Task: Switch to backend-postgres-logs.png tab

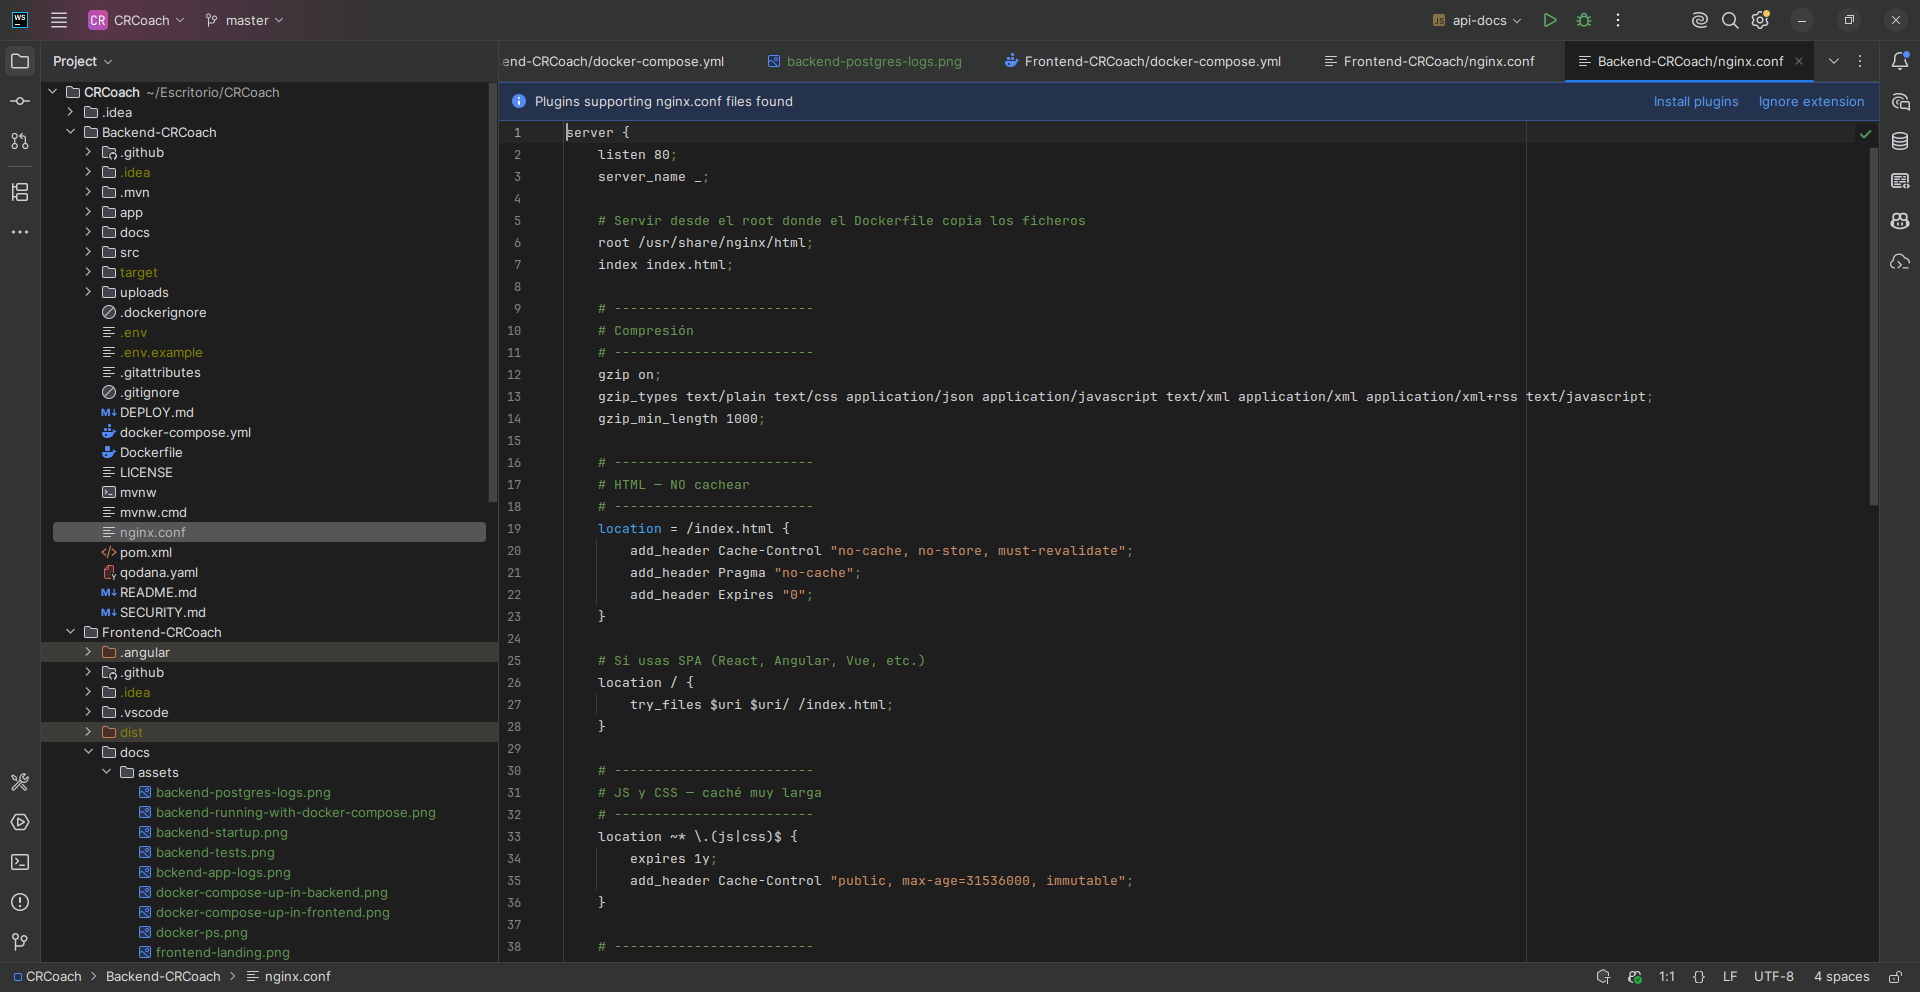Action: tap(864, 61)
